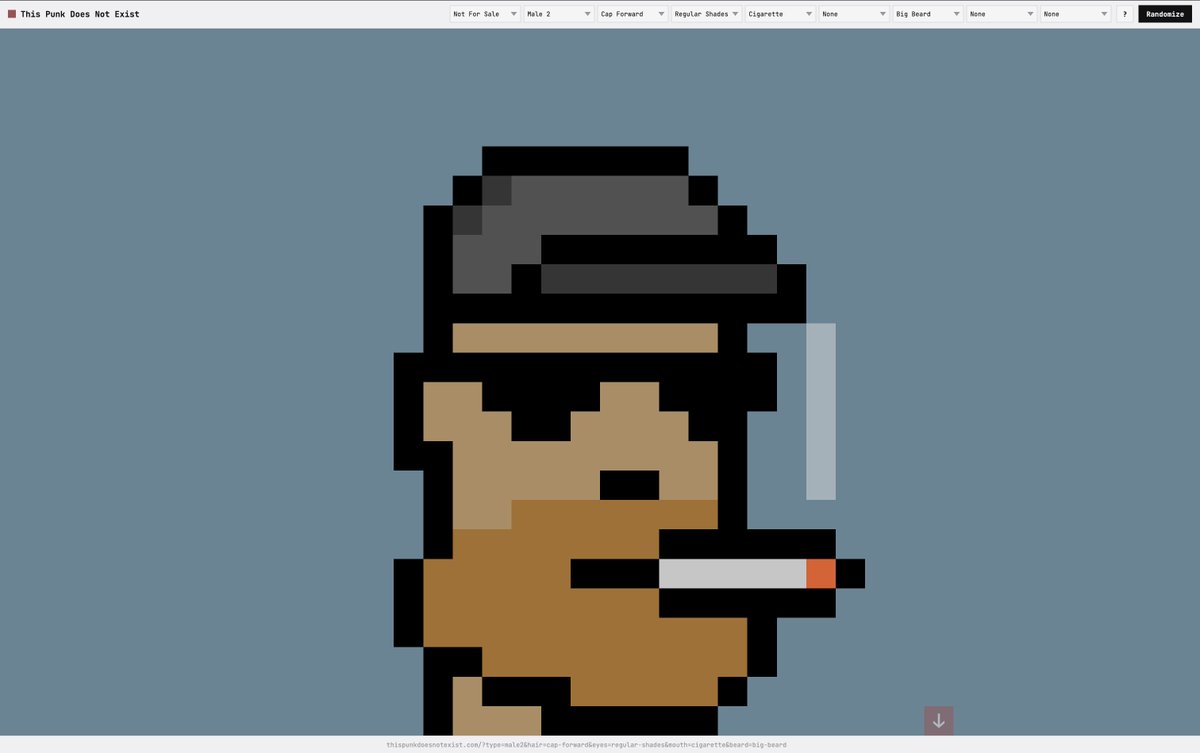This screenshot has height=753, width=1200.
Task: Open the Not For Sale dropdown
Action: pyautogui.click(x=485, y=14)
